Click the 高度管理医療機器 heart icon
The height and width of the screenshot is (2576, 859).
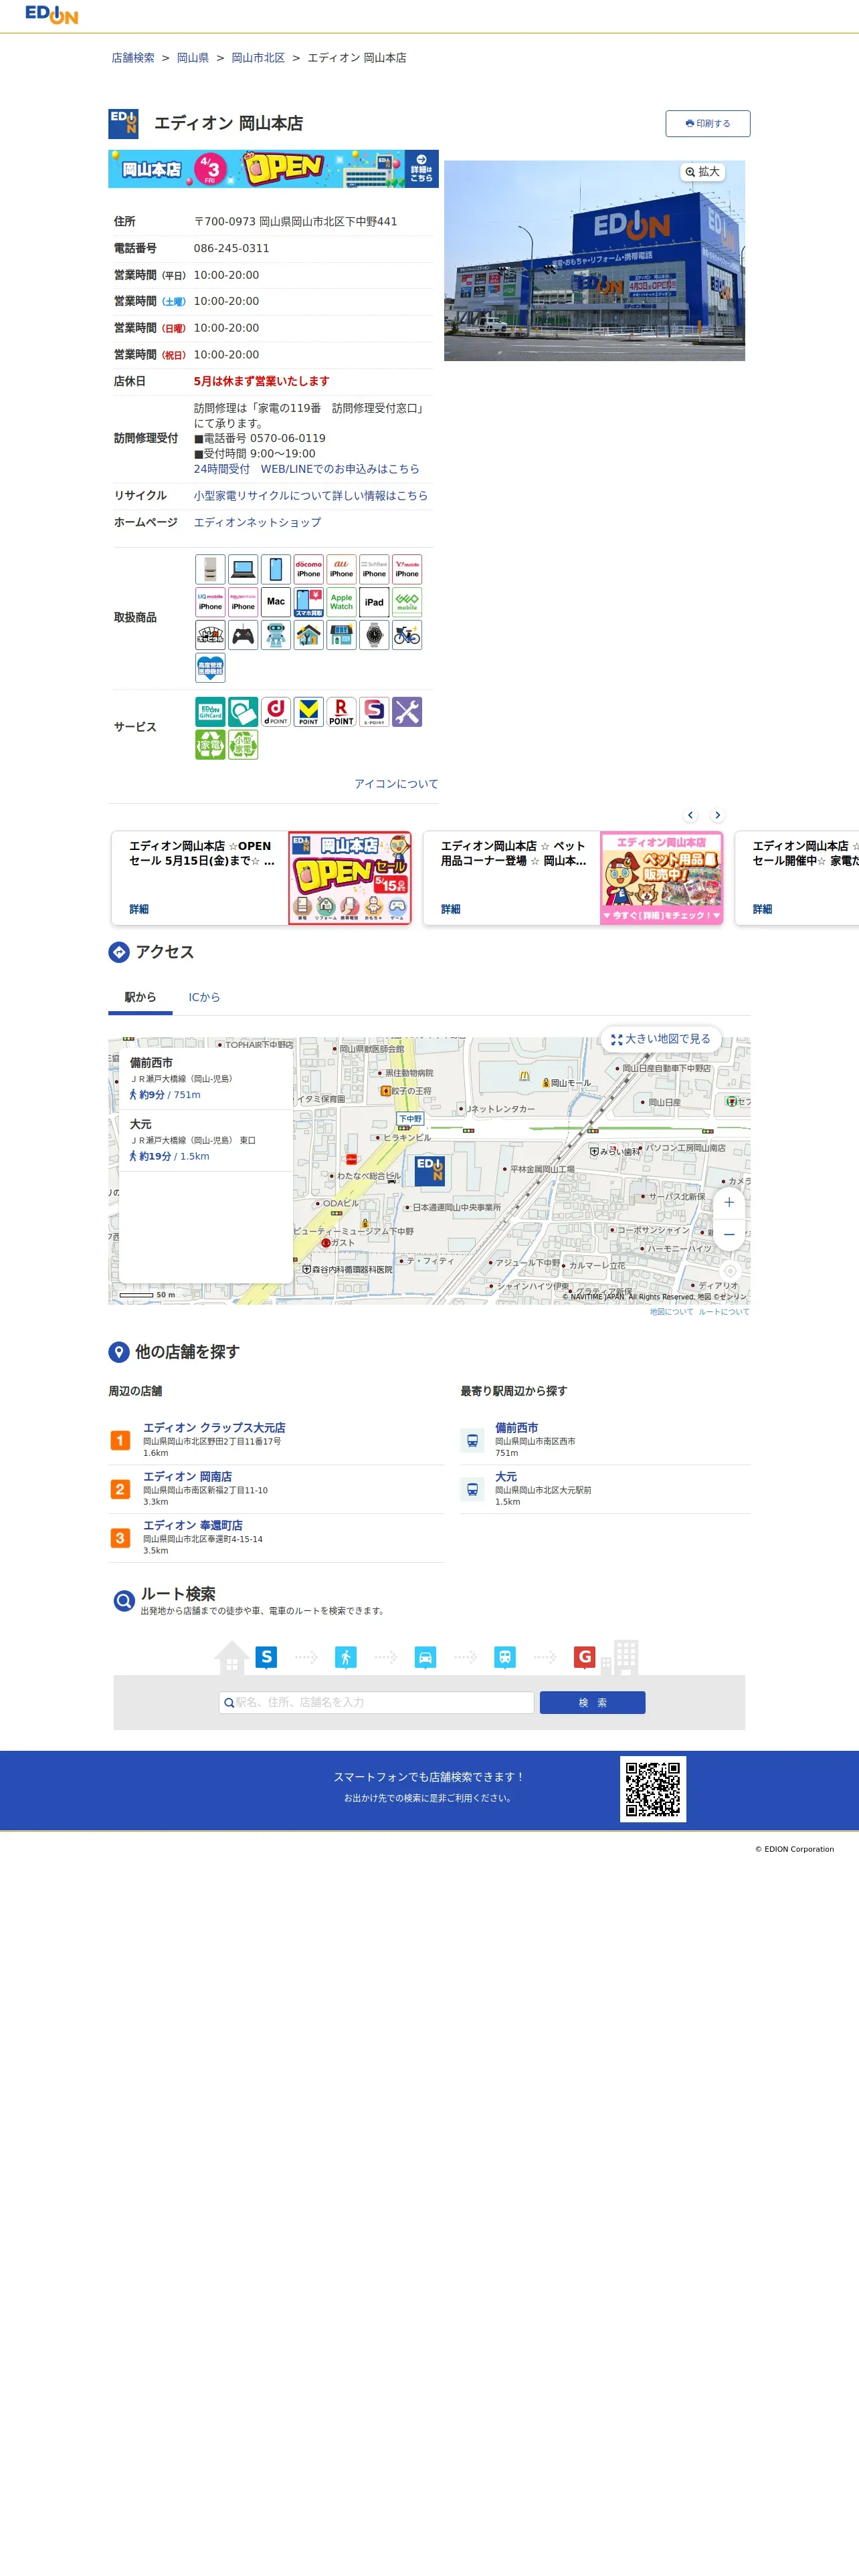210,668
